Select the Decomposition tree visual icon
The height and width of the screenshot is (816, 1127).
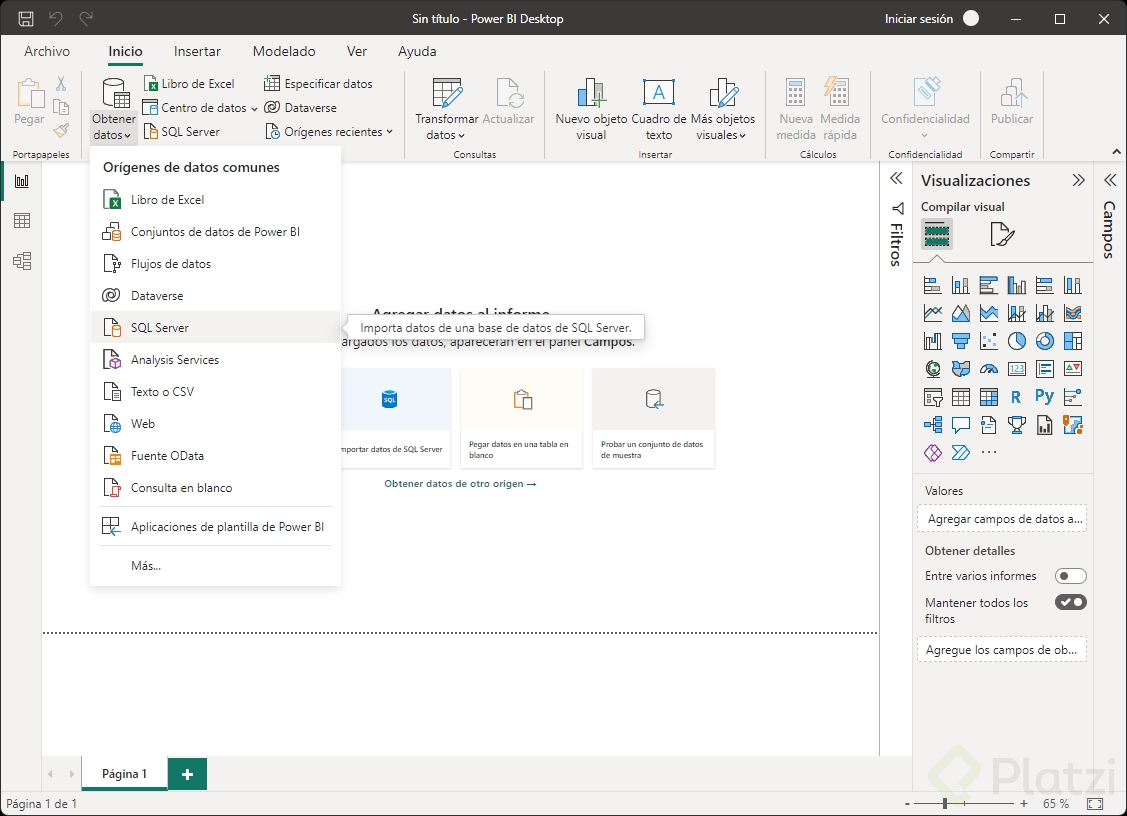click(x=932, y=425)
